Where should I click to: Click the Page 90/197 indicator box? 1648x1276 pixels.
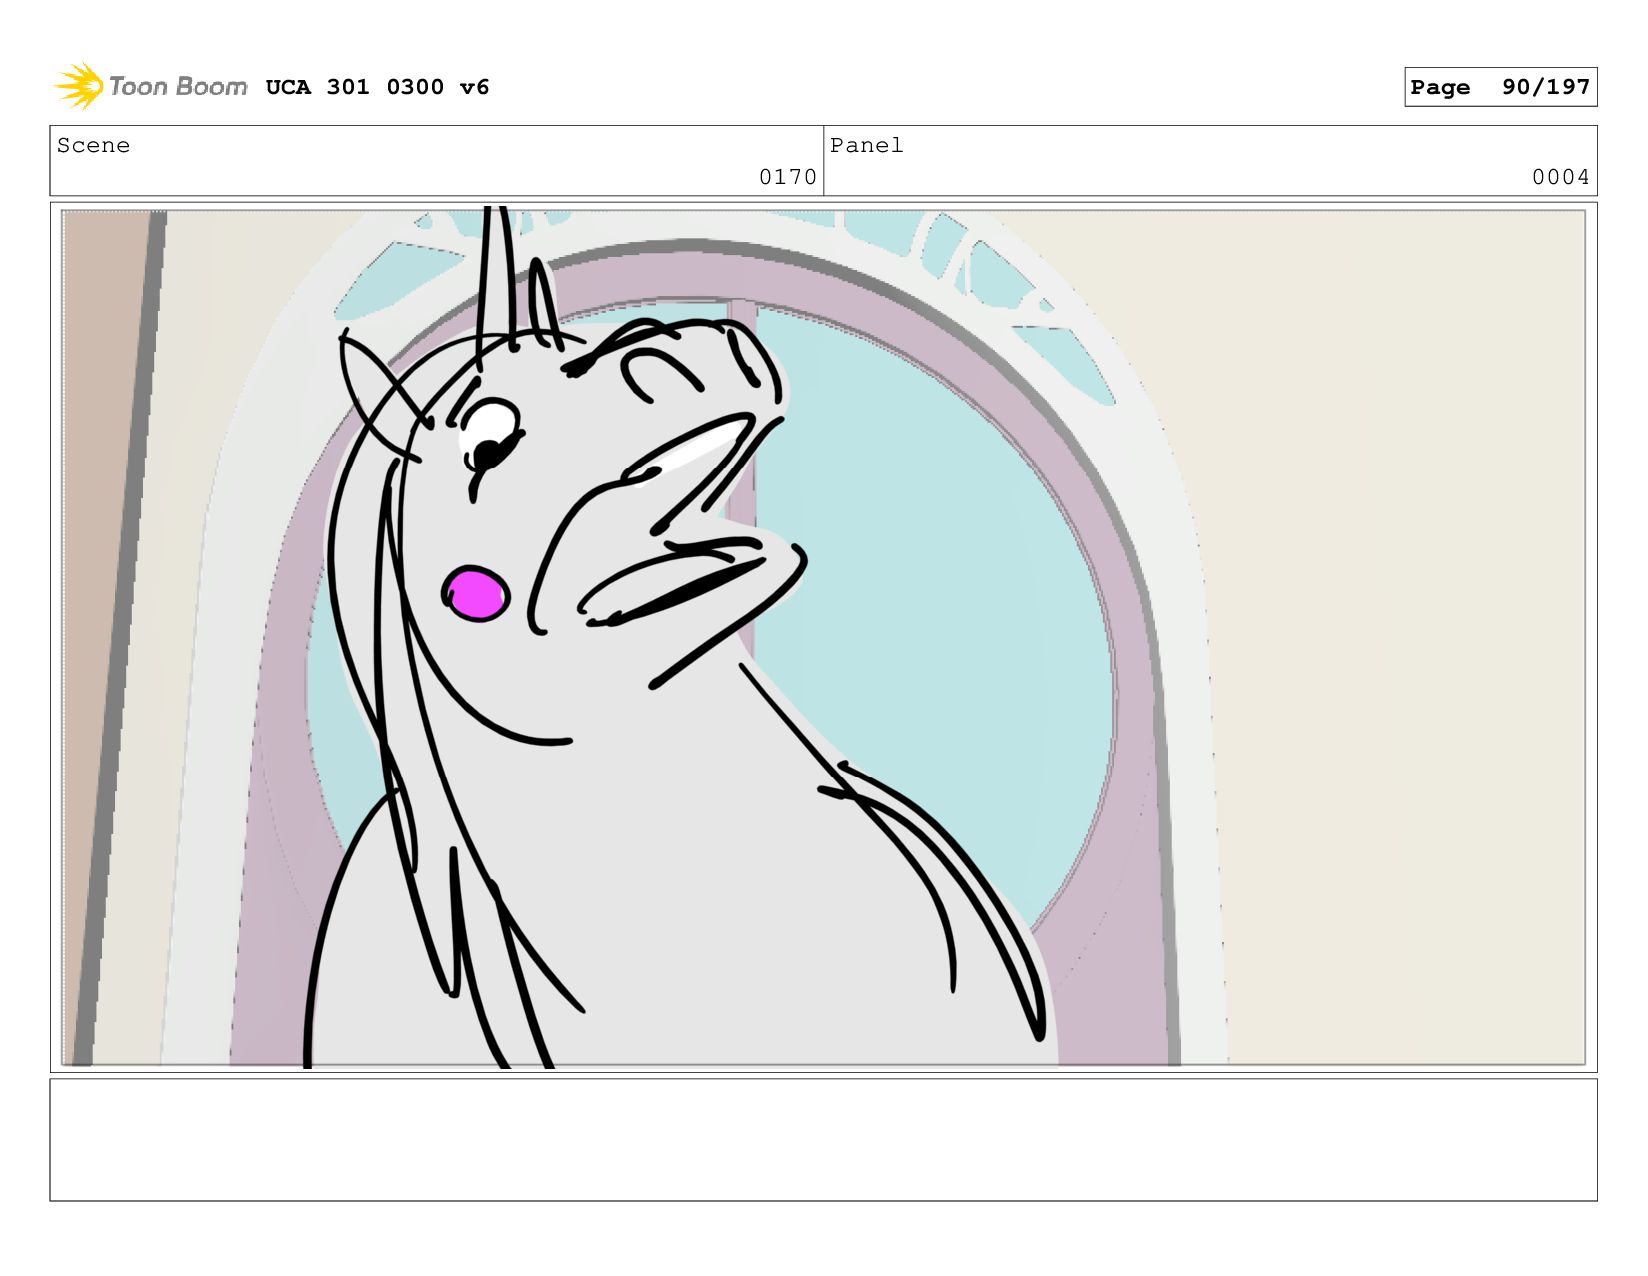[1500, 87]
